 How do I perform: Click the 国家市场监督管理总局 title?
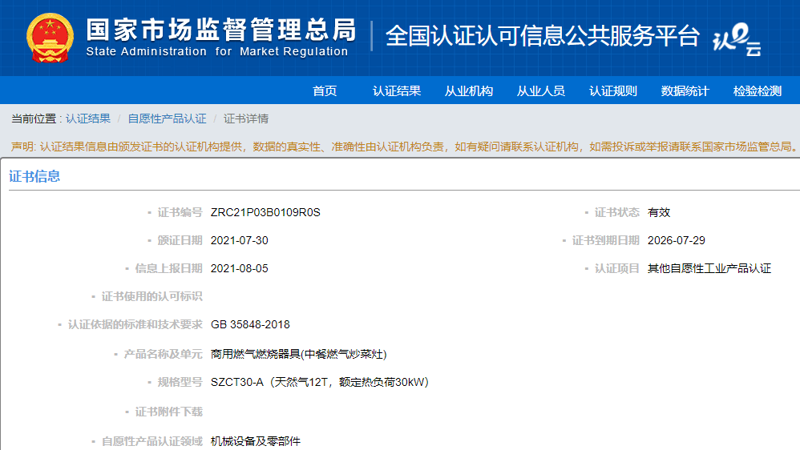[221, 30]
